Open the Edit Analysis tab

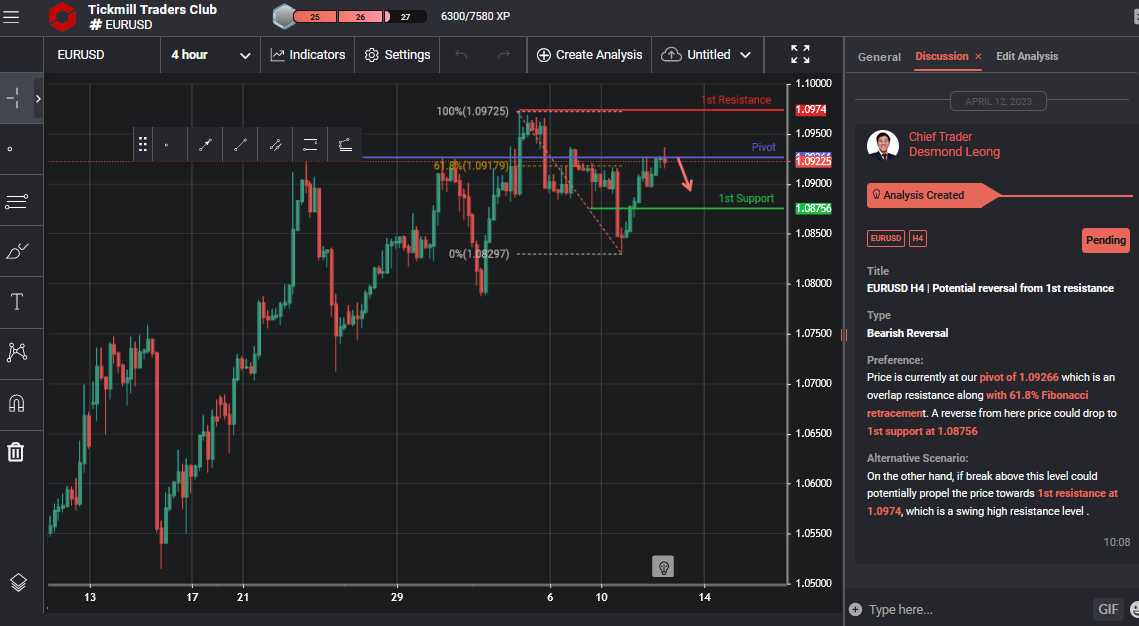[x=1026, y=56]
